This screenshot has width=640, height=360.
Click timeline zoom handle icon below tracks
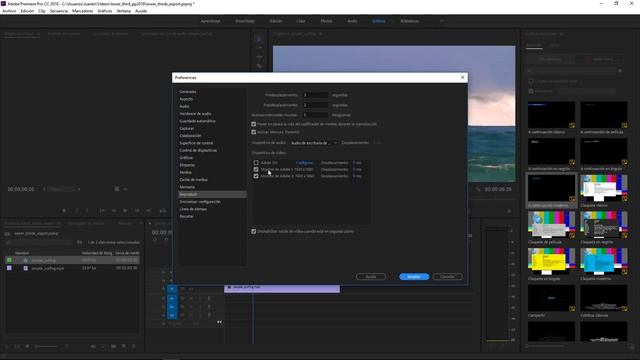(x=219, y=322)
